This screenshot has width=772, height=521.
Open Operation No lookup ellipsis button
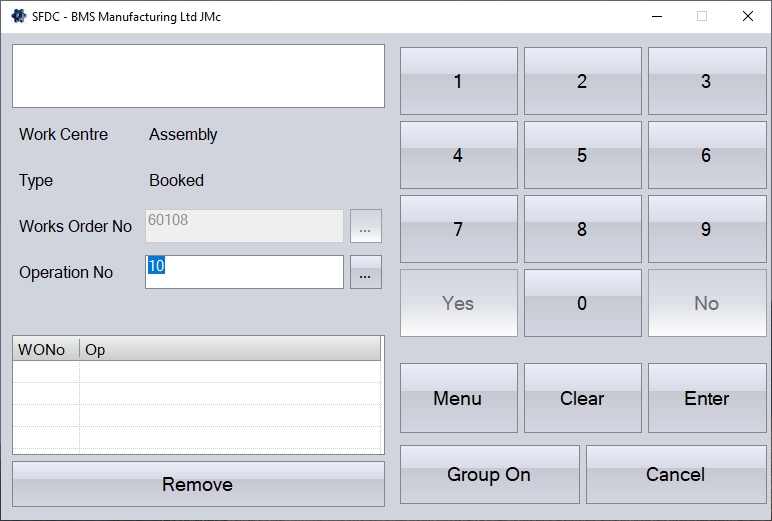click(365, 272)
